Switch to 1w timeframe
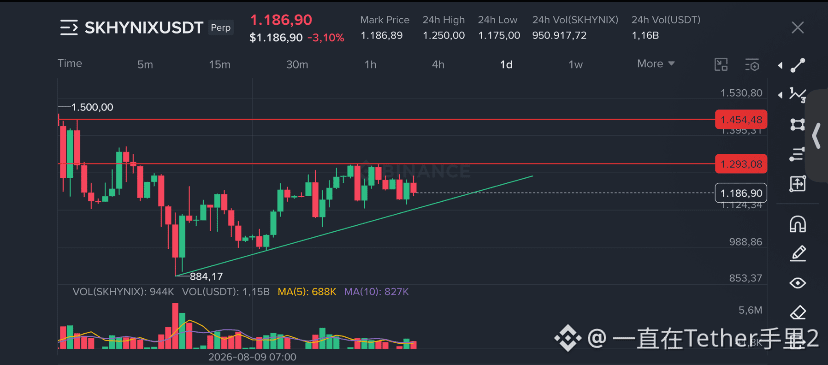The image size is (828, 365). pyautogui.click(x=576, y=64)
